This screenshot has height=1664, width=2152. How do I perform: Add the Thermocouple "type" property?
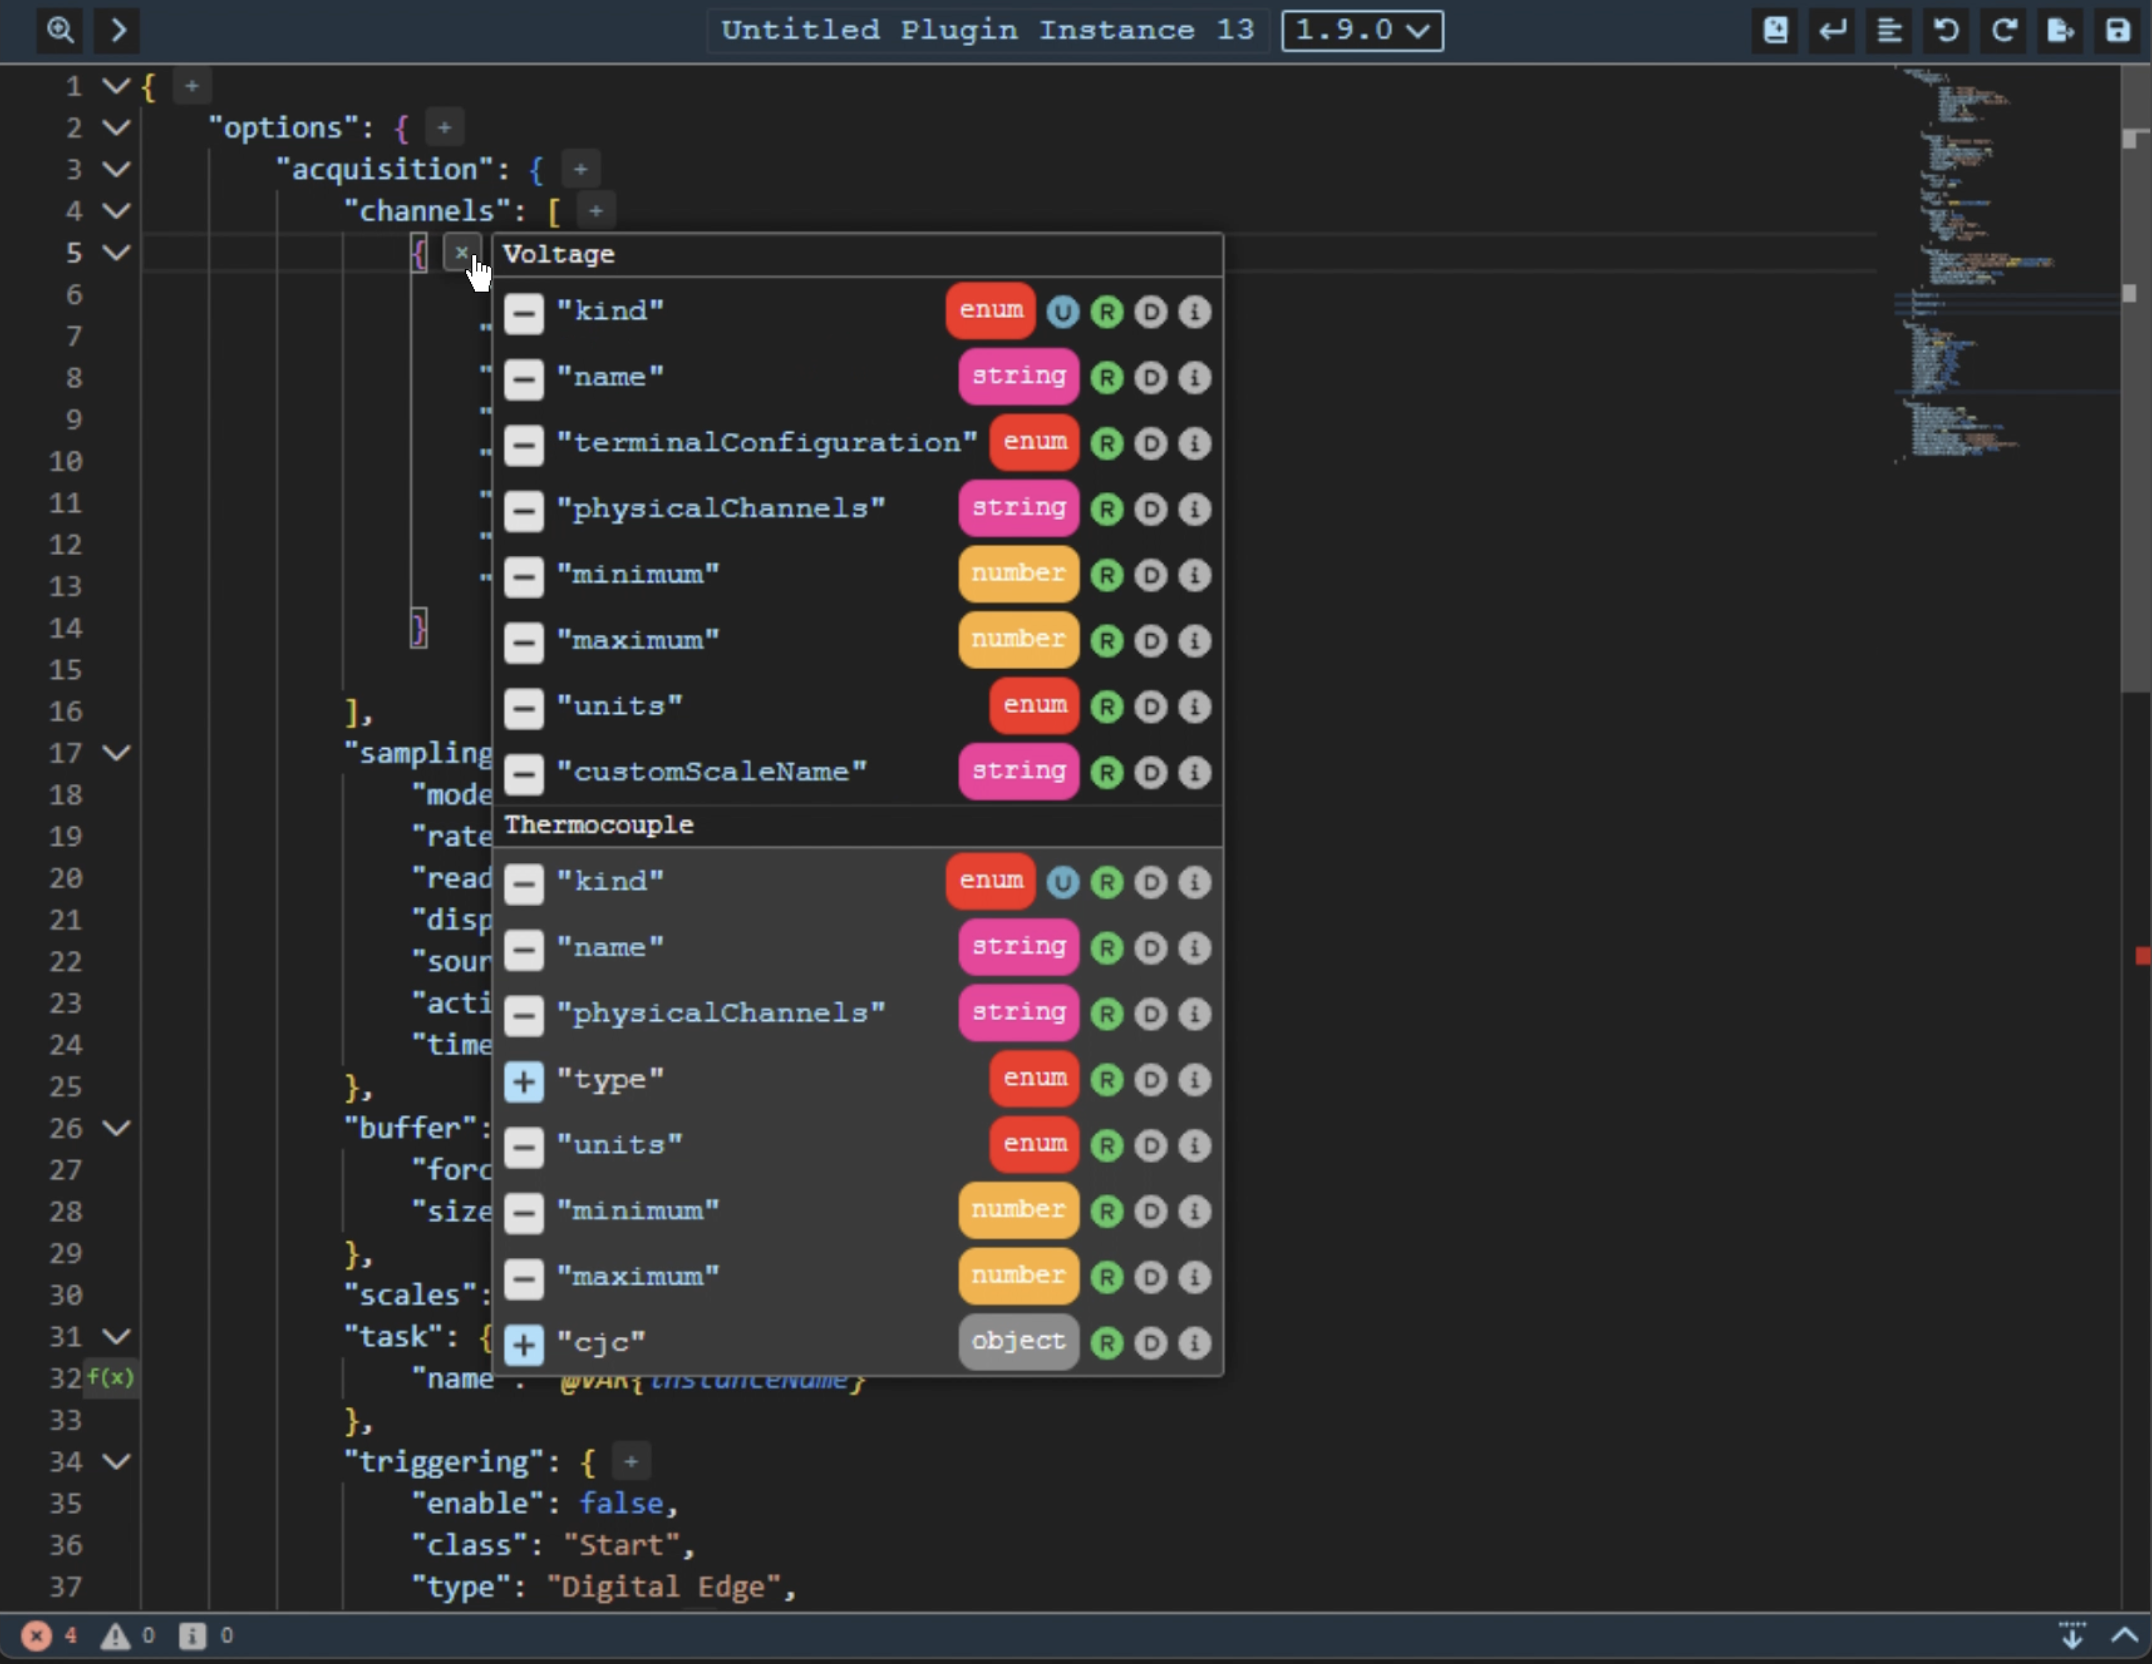523,1080
